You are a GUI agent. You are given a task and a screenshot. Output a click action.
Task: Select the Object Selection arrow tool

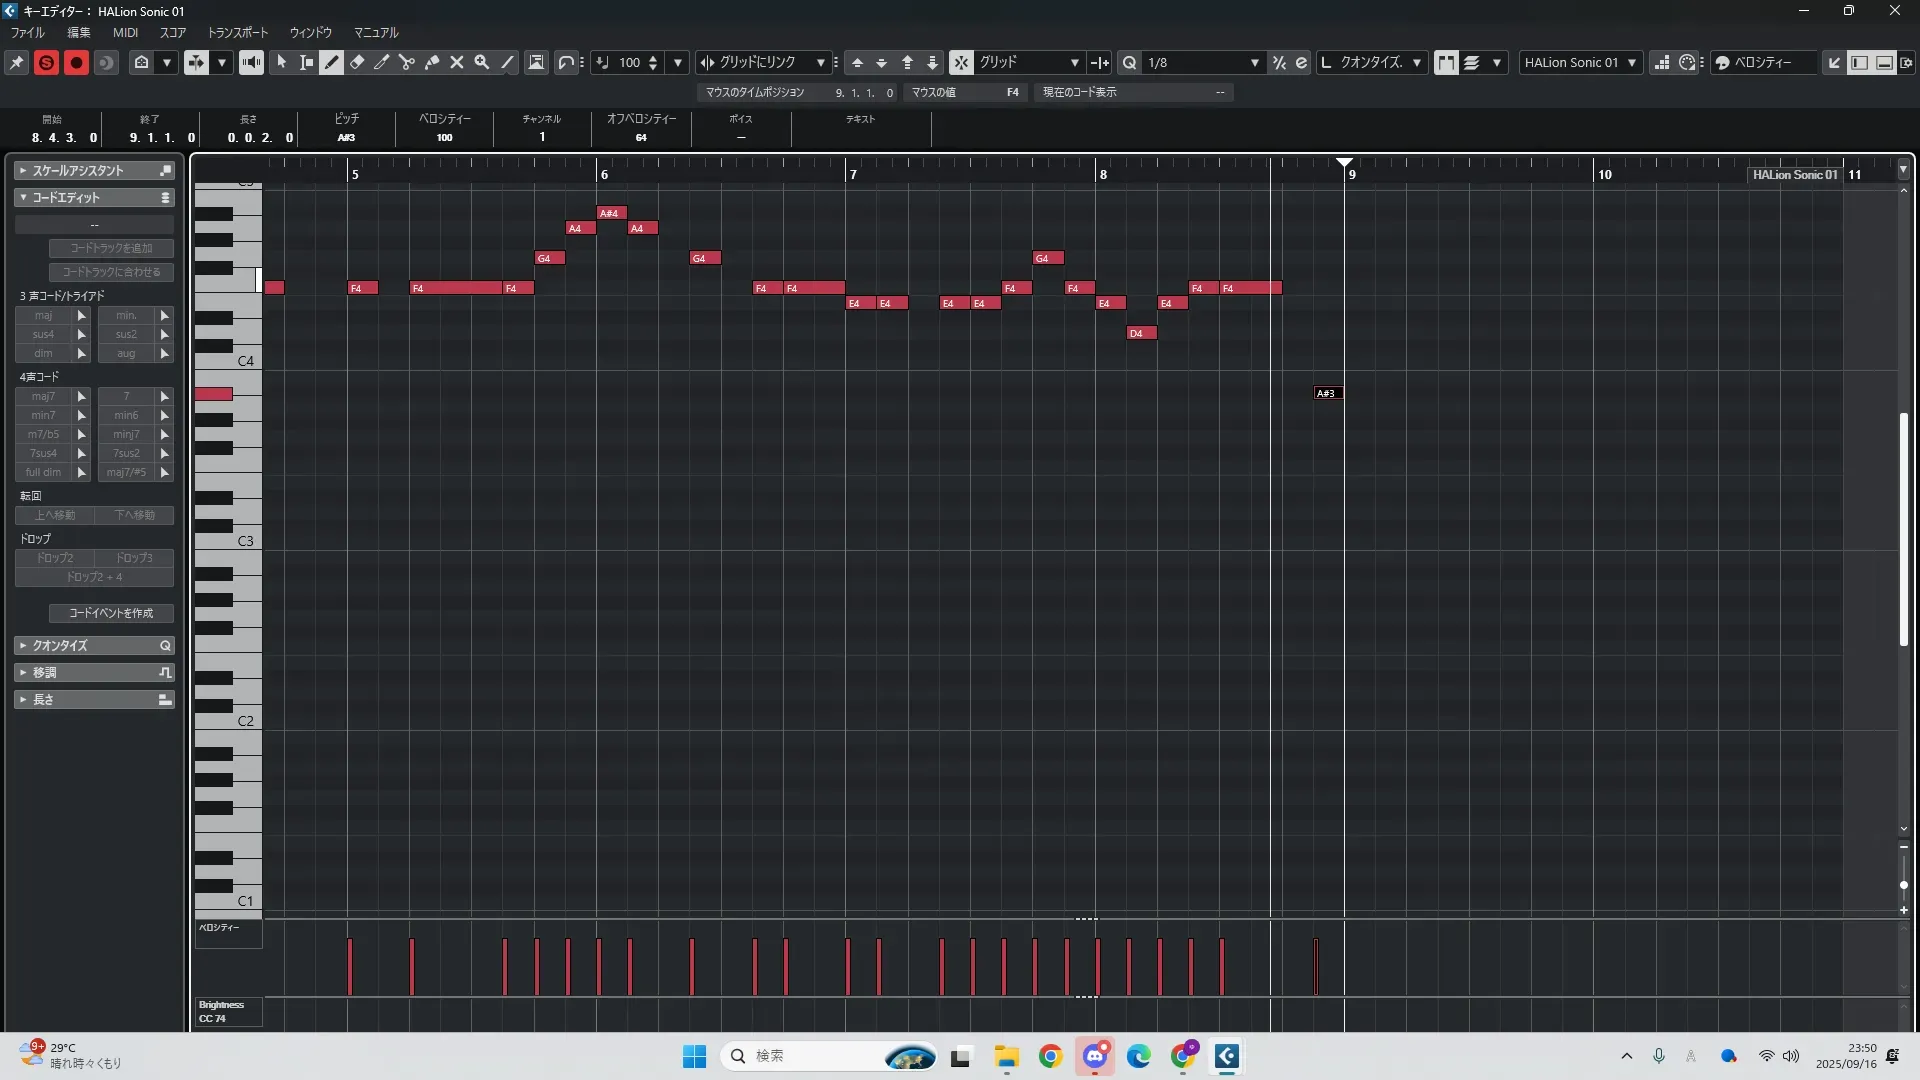click(x=282, y=62)
